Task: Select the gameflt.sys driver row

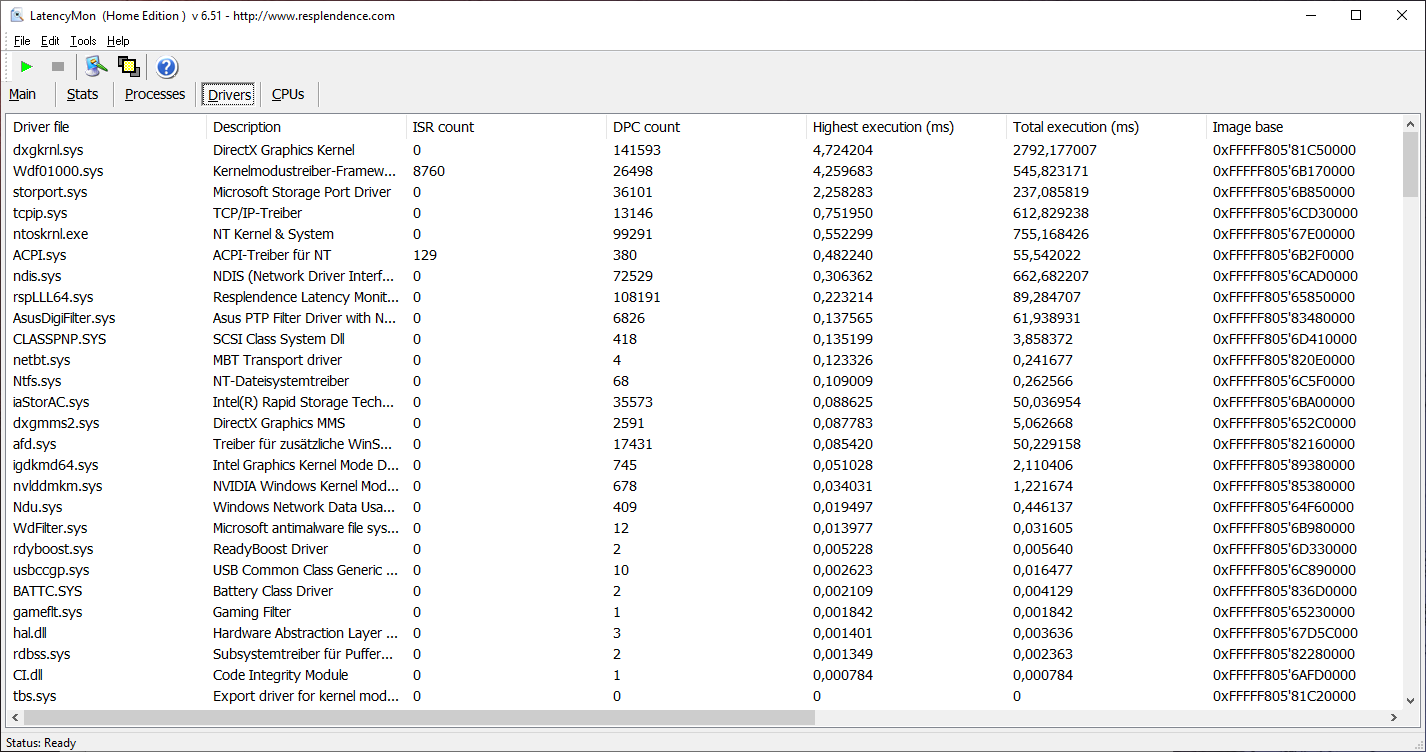Action: tap(704, 612)
